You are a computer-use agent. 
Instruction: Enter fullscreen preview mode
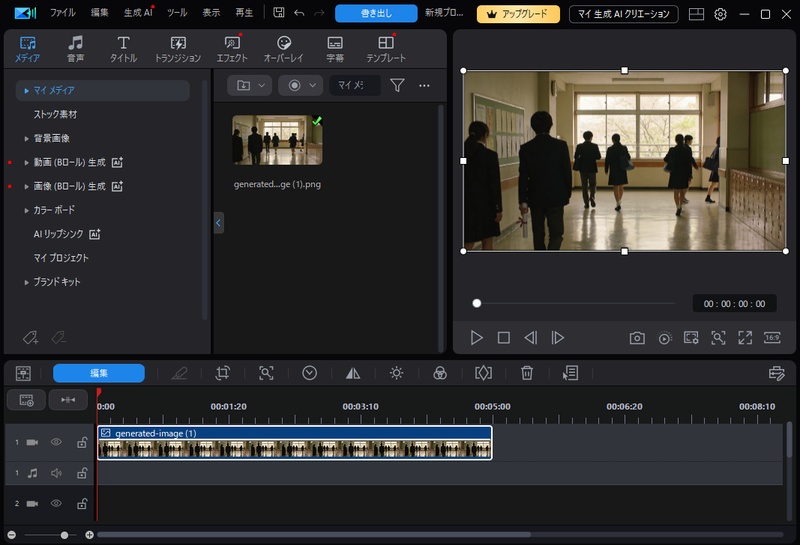coord(745,338)
